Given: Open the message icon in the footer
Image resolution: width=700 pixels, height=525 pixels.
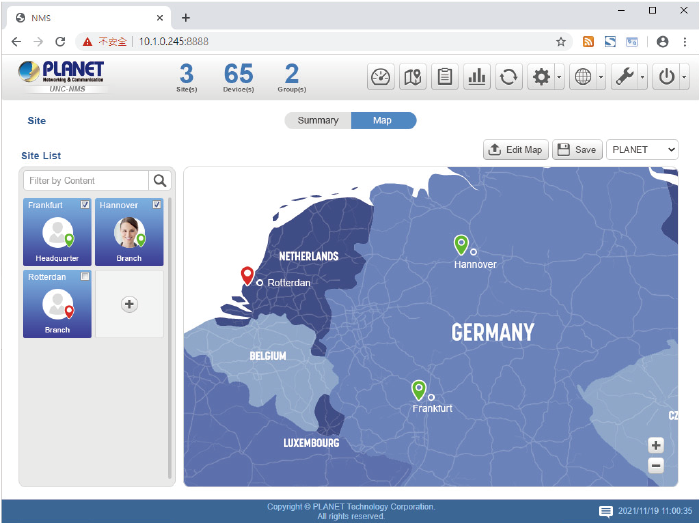Looking at the screenshot, I should coord(605,512).
